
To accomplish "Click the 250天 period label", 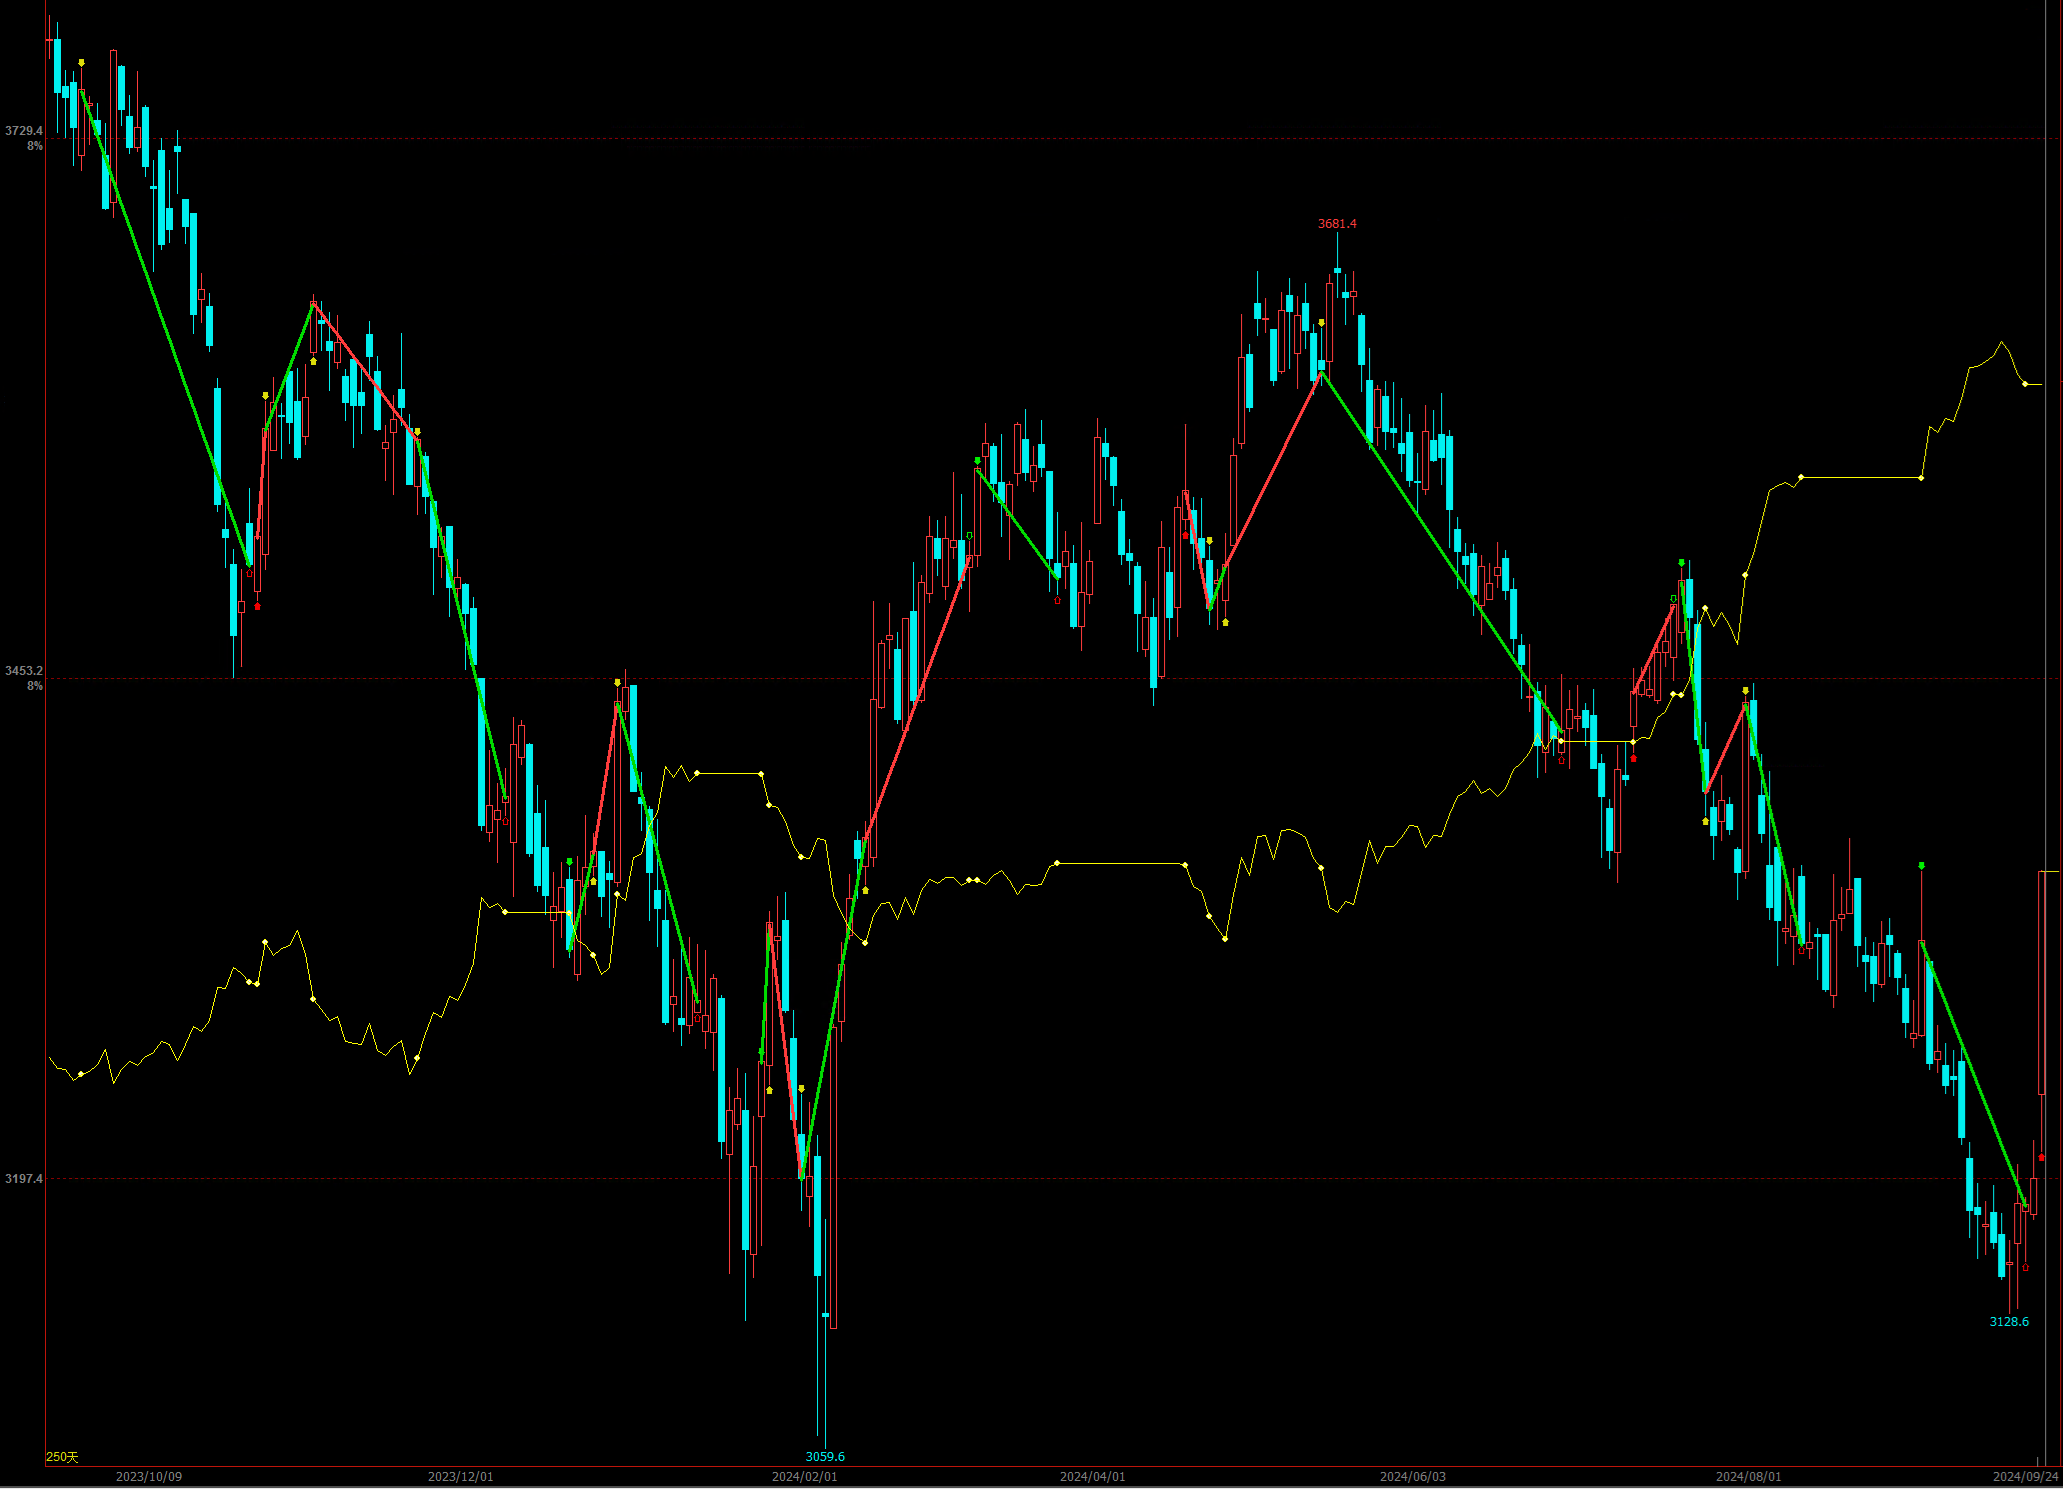I will click(62, 1457).
